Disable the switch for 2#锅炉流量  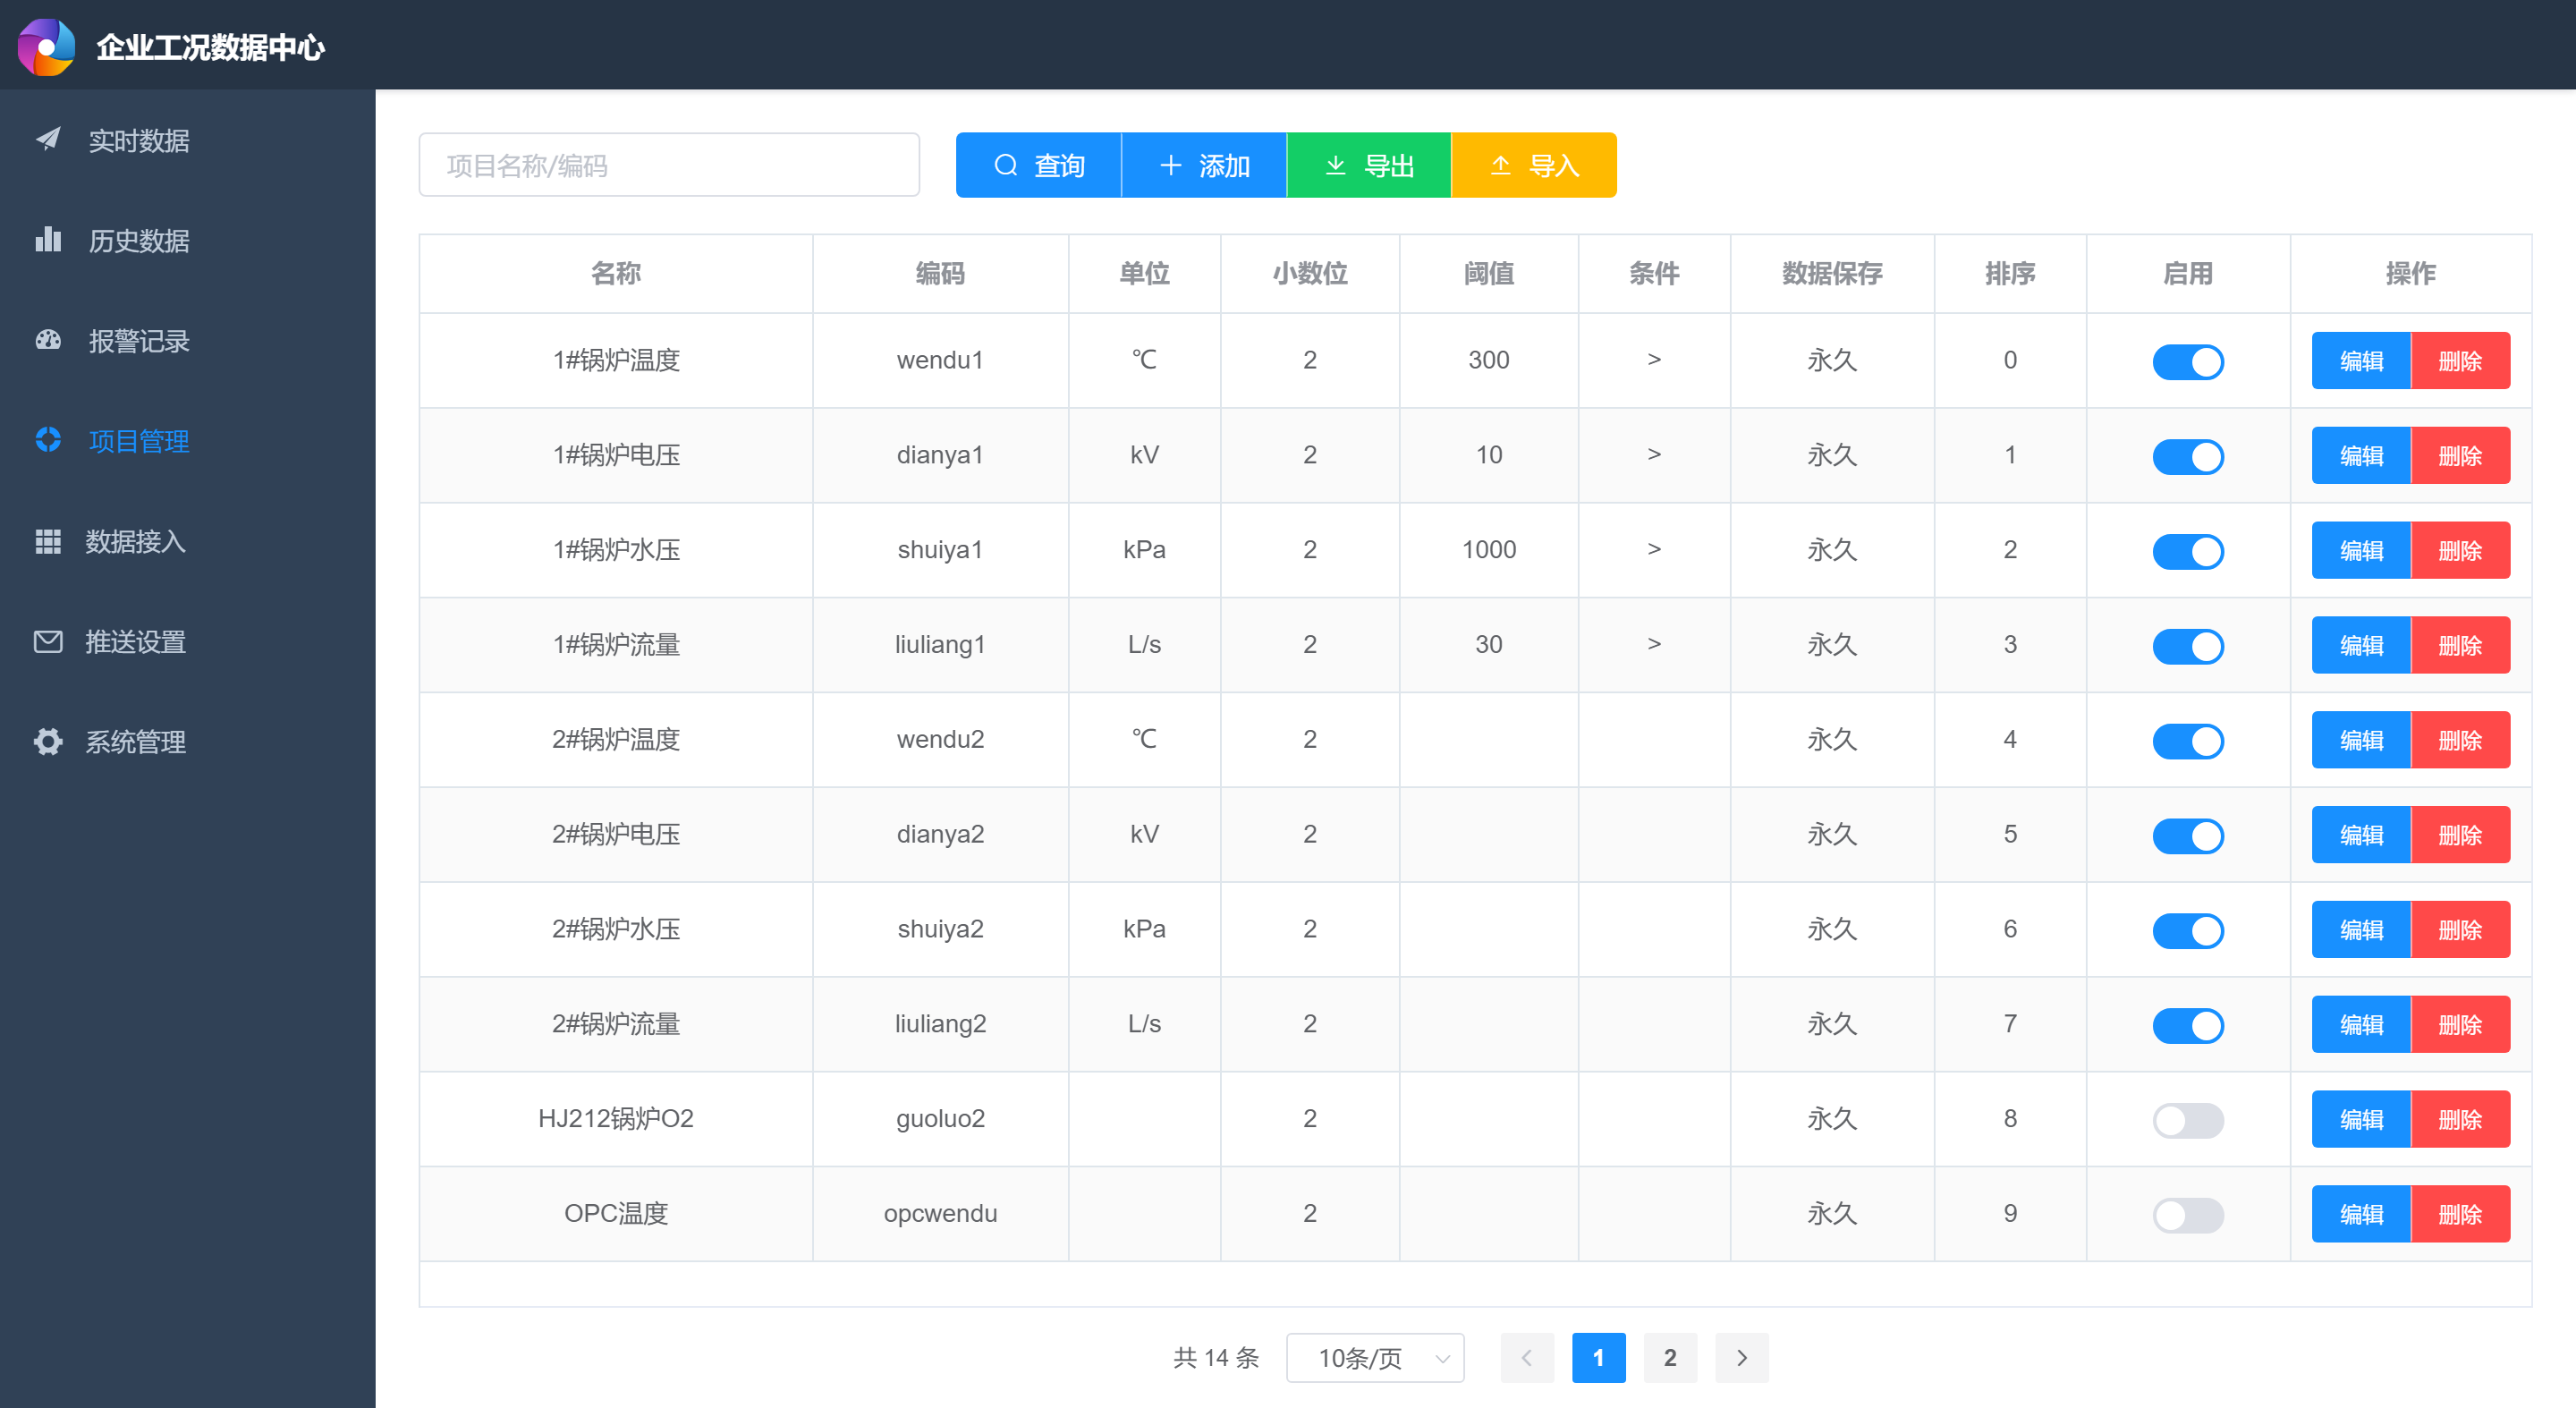pos(2188,1025)
